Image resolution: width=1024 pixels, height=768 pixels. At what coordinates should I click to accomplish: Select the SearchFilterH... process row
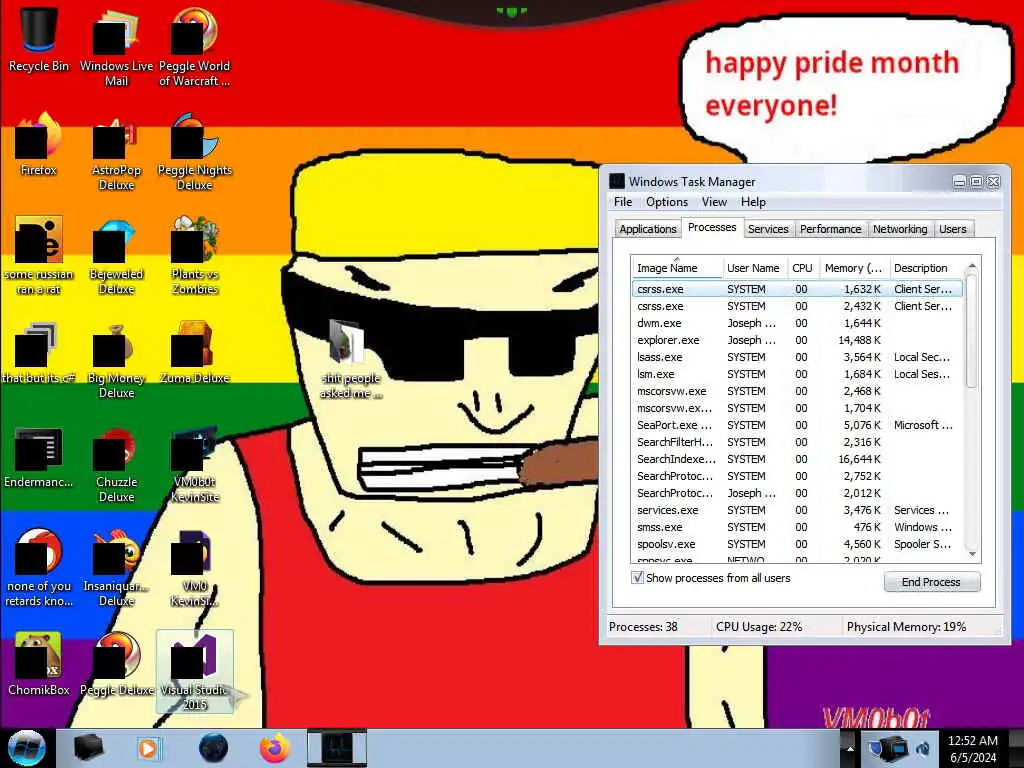click(797, 442)
